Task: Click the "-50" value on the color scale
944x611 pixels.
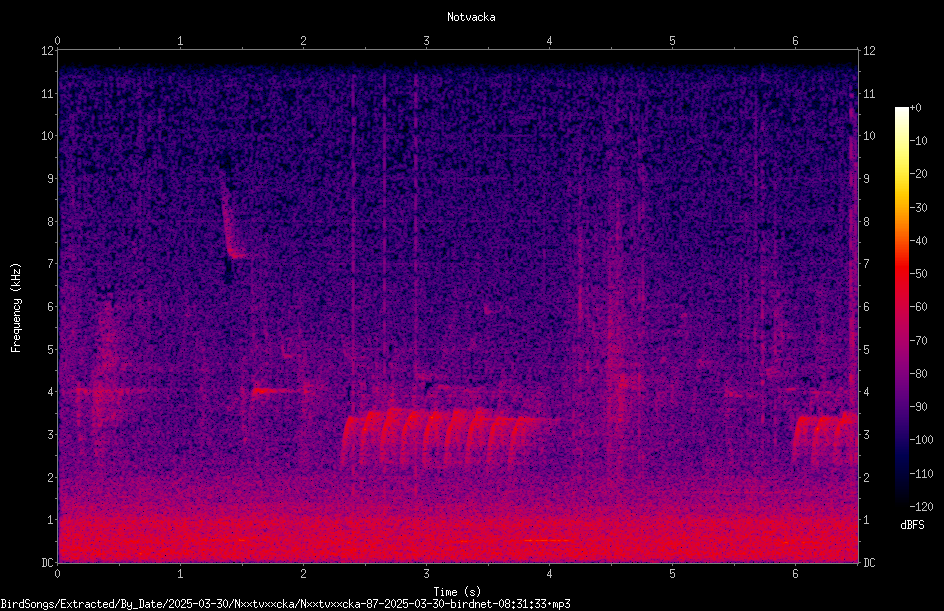Action: coord(918,274)
